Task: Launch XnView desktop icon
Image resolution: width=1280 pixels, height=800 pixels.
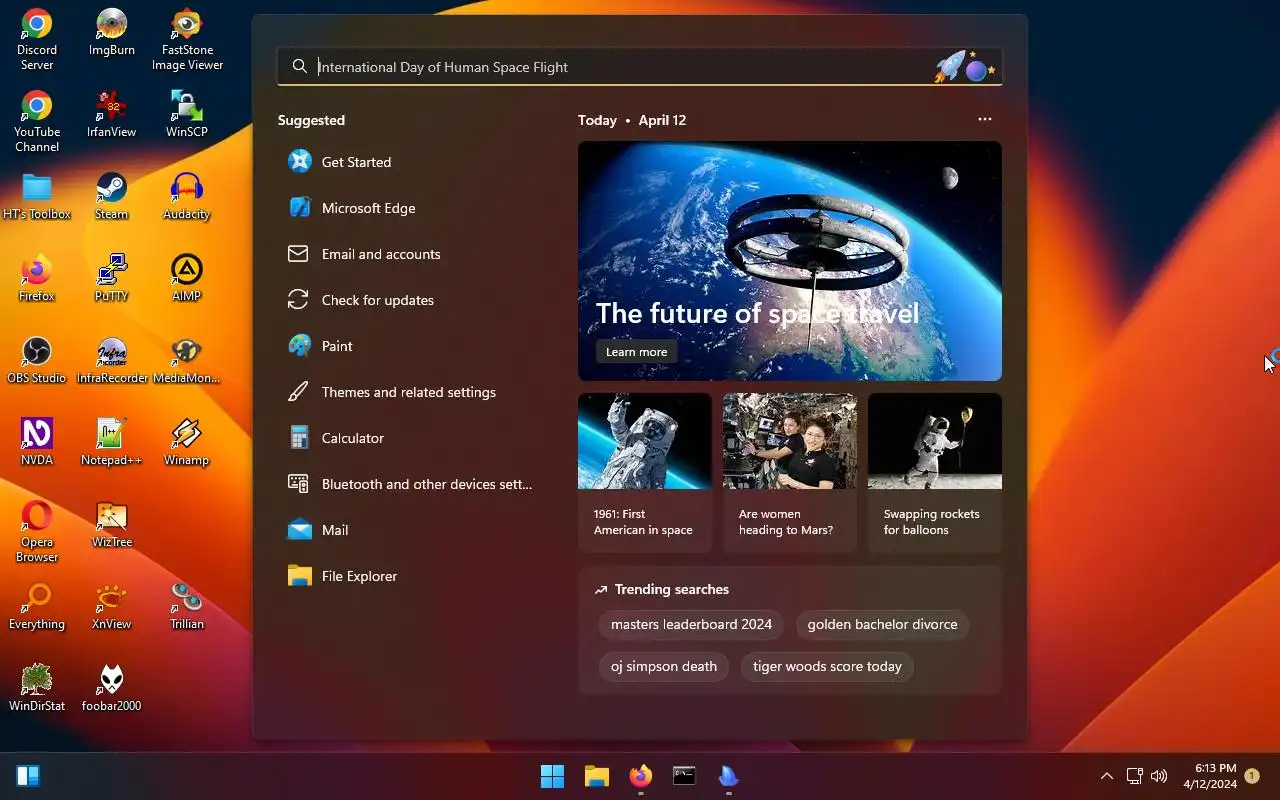Action: click(112, 607)
